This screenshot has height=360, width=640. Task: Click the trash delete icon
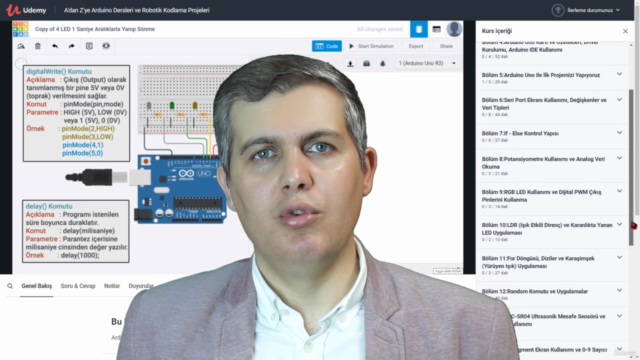(x=38, y=46)
